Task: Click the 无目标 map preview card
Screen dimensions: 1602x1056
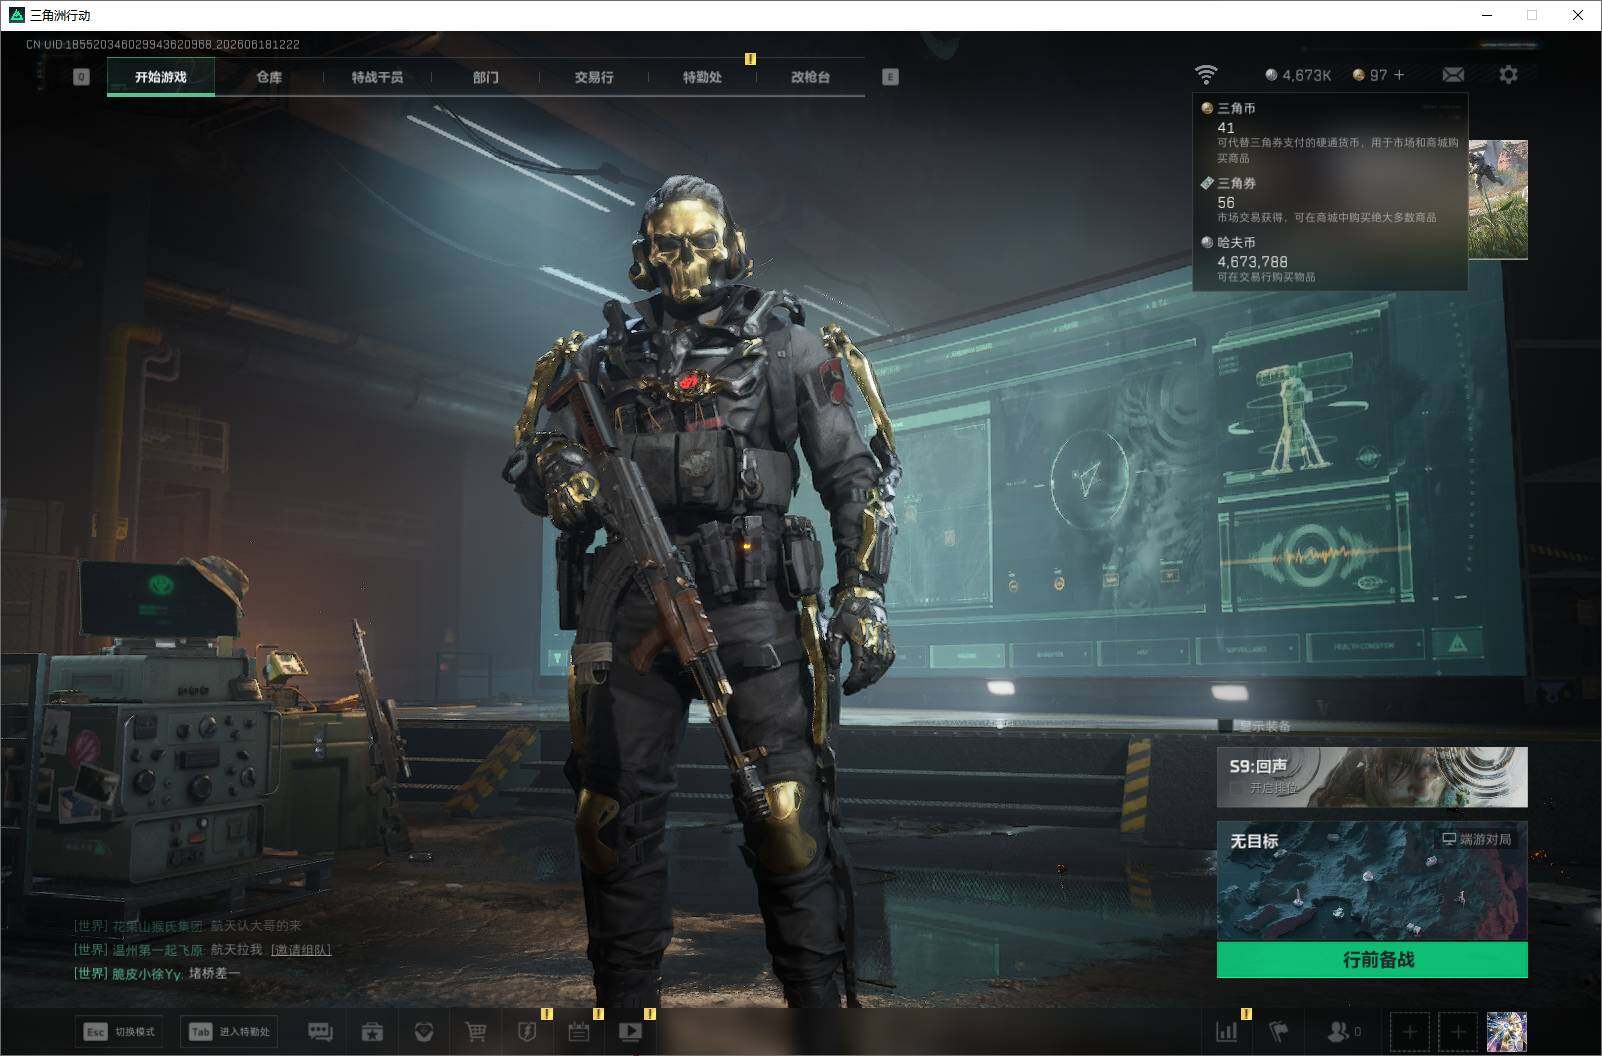Action: coord(1372,882)
